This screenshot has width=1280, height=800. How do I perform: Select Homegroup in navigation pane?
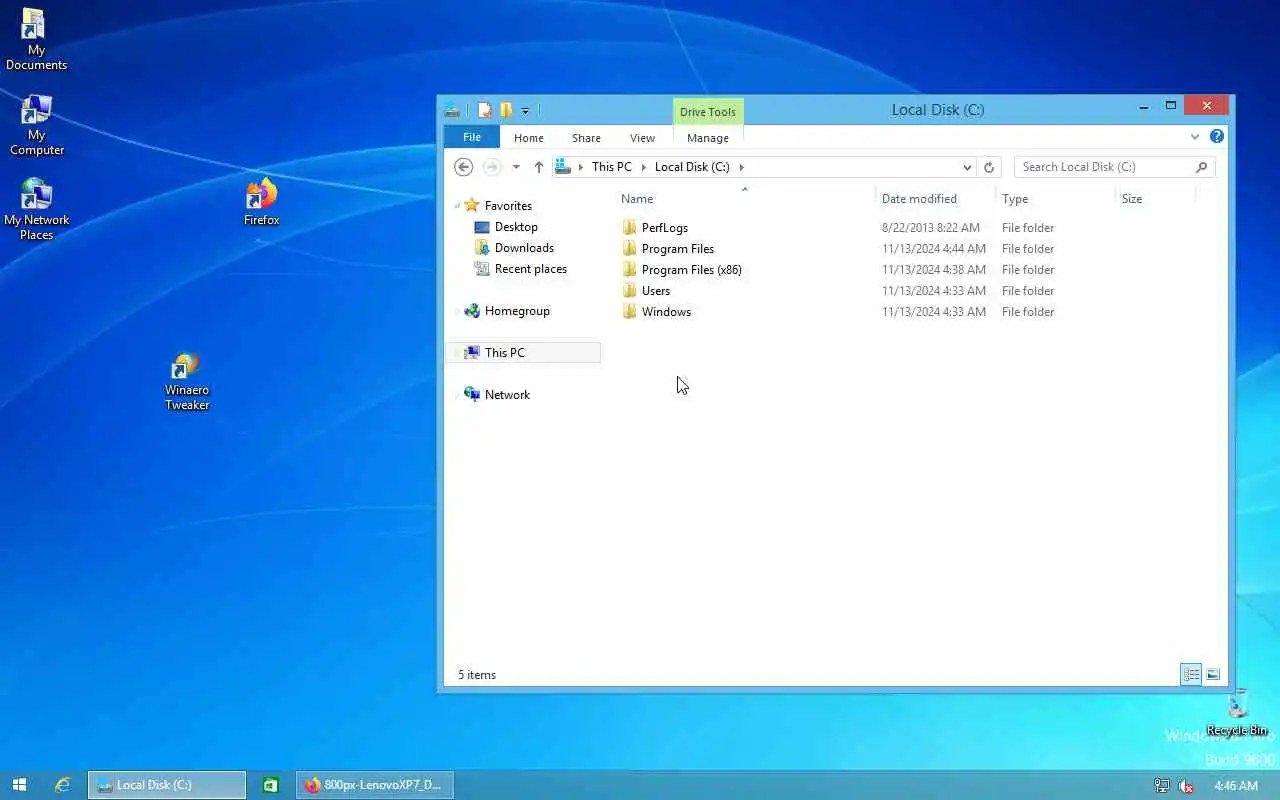click(x=517, y=311)
